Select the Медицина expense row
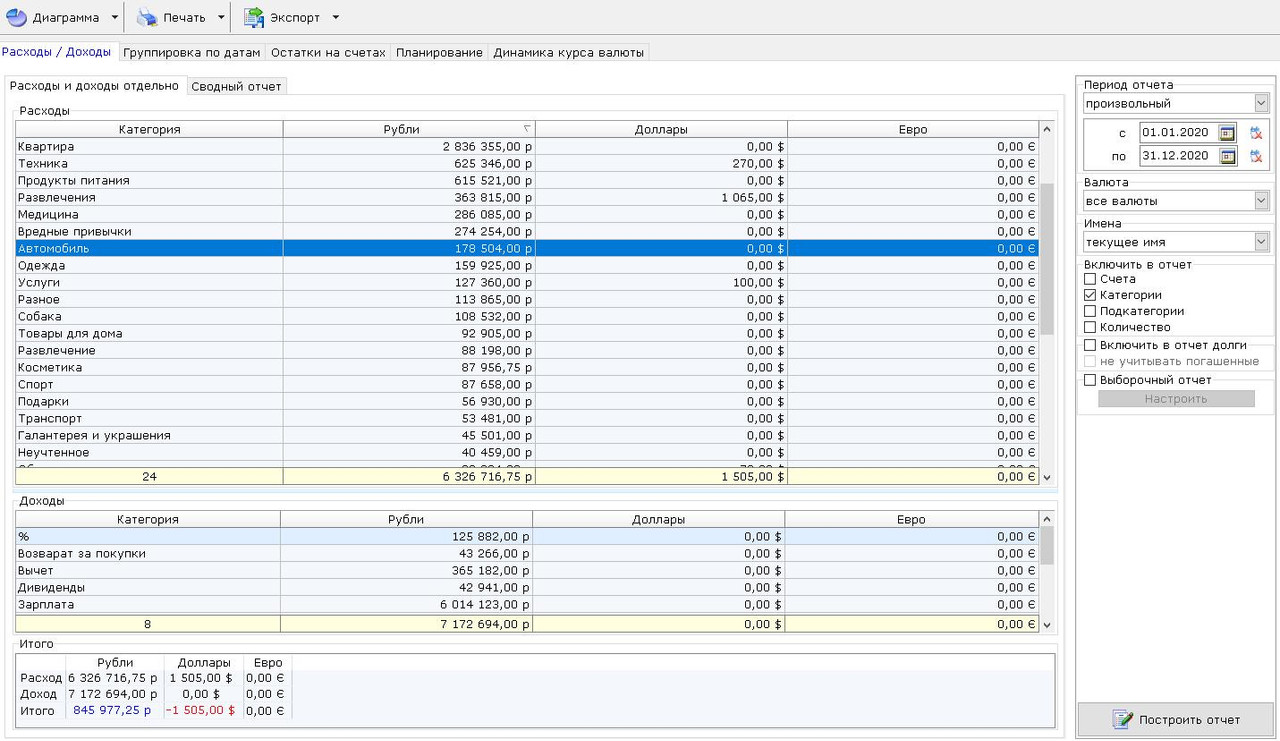The width and height of the screenshot is (1280, 741). (527, 214)
